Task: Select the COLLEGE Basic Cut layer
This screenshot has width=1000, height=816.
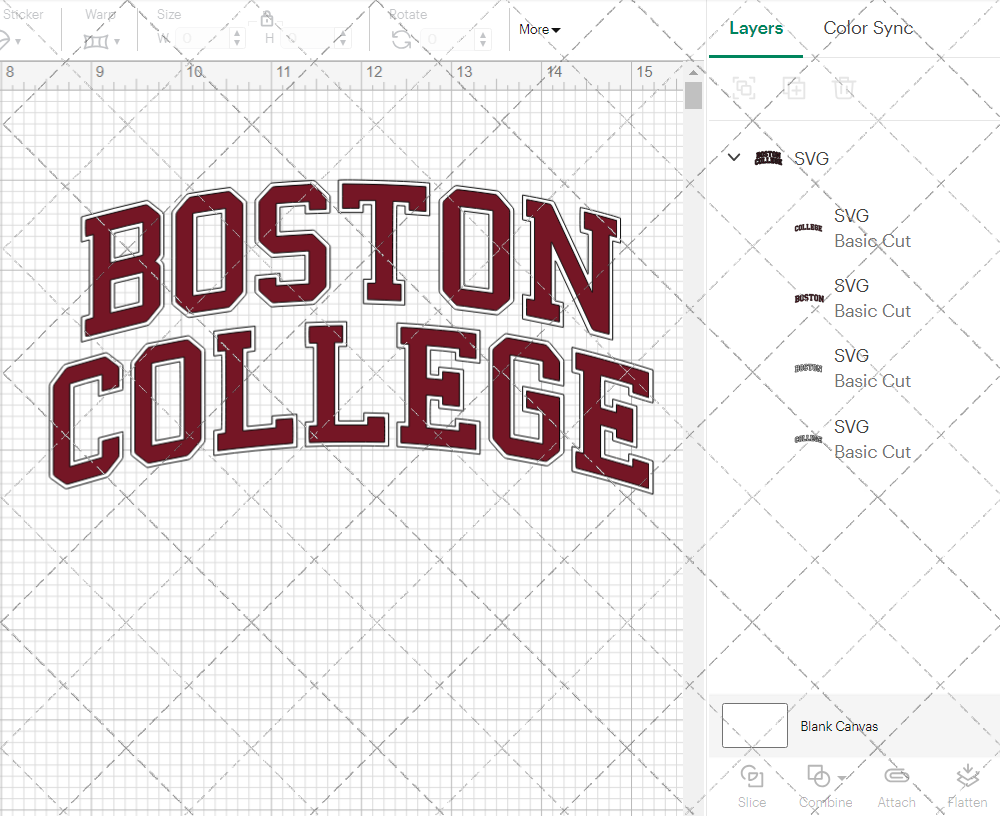Action: [x=860, y=228]
